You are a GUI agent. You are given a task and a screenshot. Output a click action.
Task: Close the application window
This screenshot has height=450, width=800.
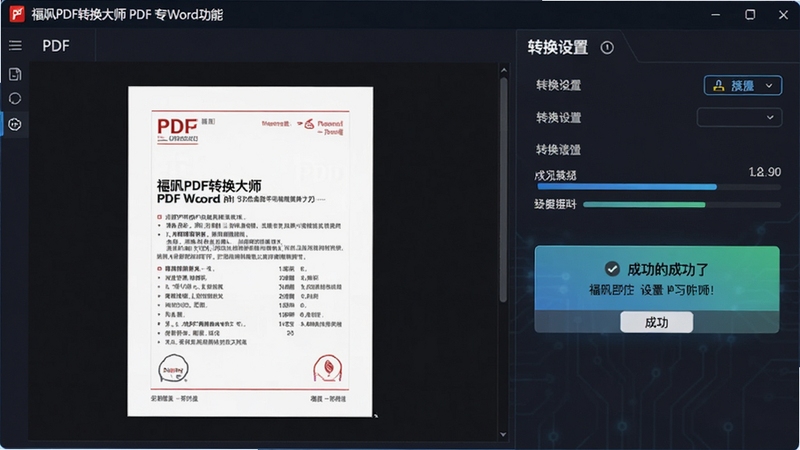pos(784,14)
